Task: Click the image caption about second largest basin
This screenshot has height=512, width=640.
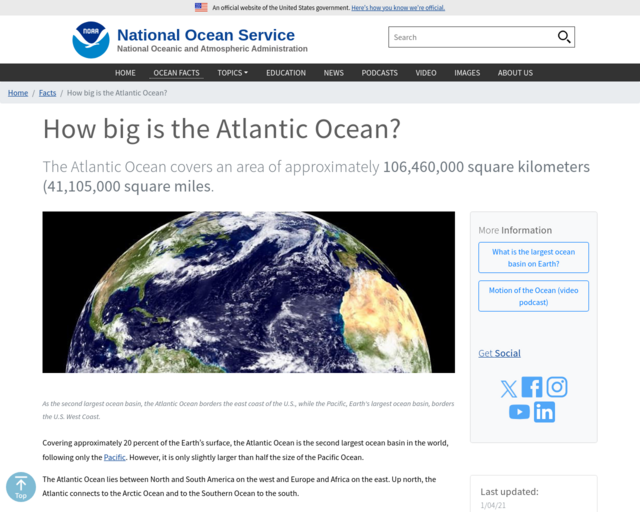Action: point(248,410)
